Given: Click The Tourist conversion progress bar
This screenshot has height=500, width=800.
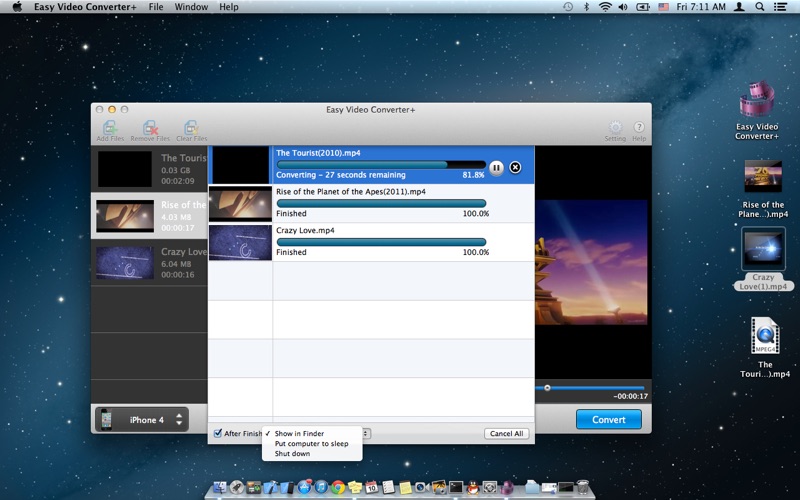Looking at the screenshot, I should (x=381, y=164).
